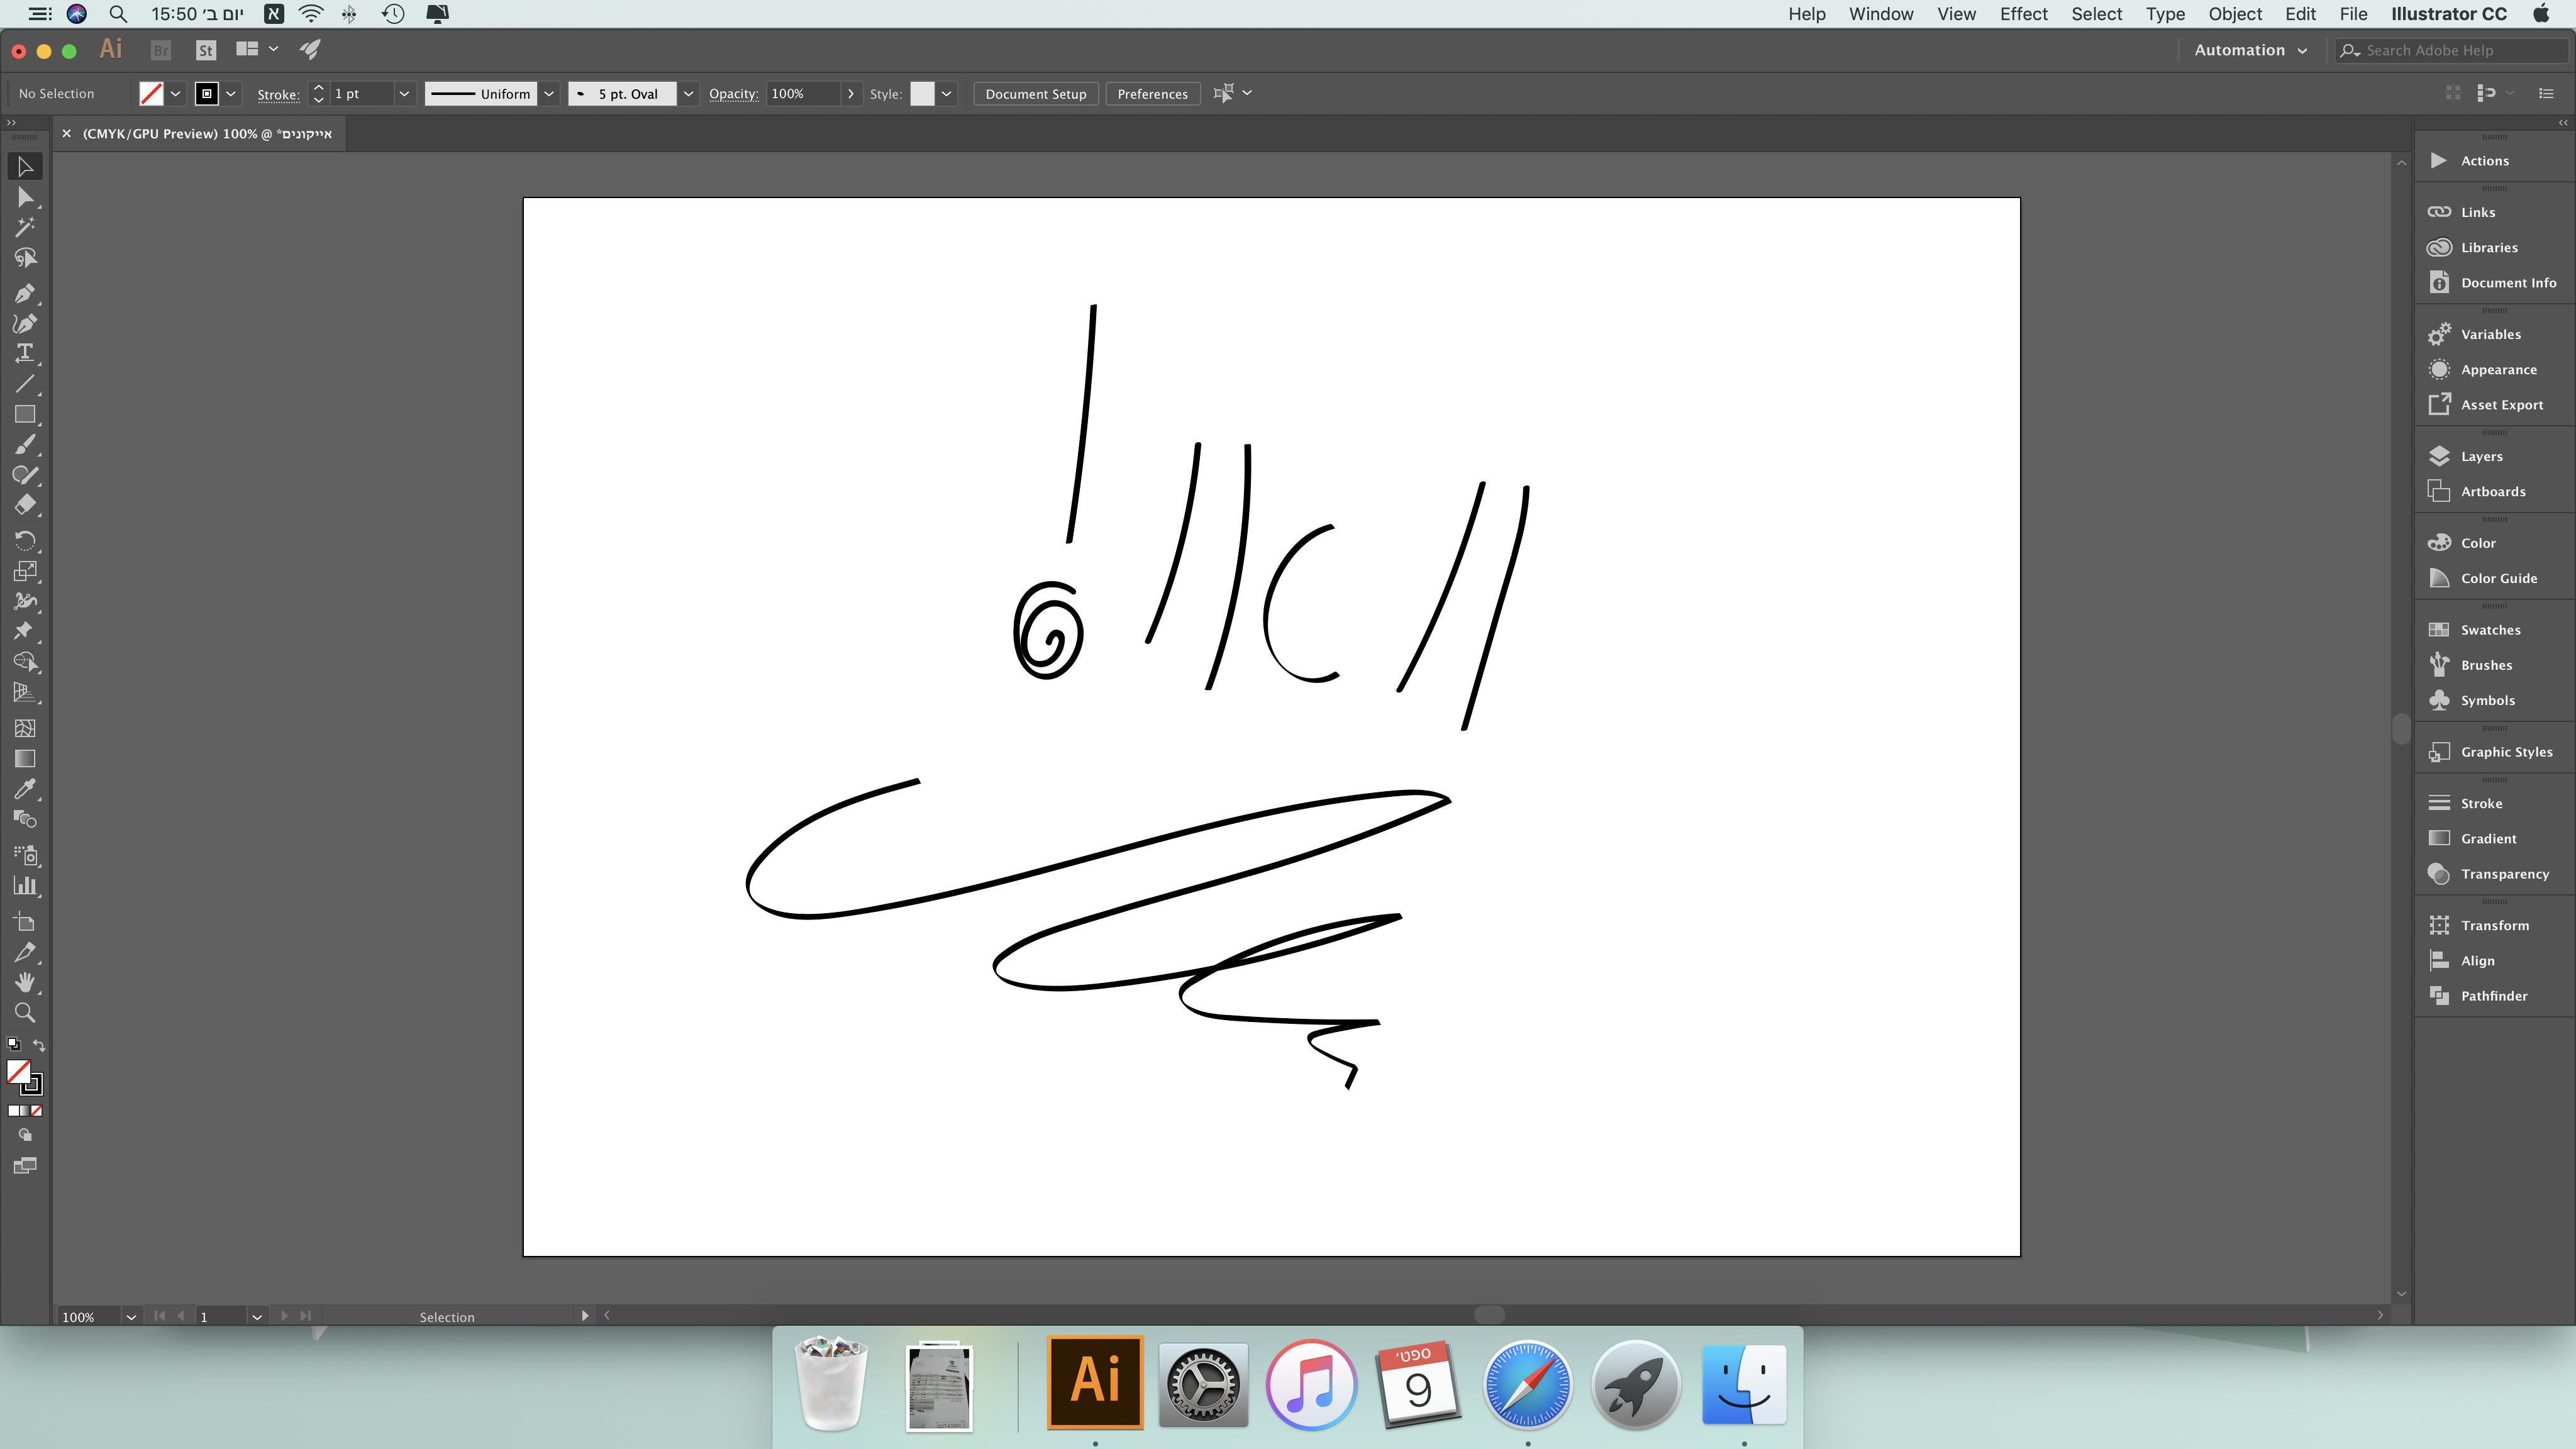2576x1449 pixels.
Task: Toggle the drawing mode button
Action: (25, 1135)
